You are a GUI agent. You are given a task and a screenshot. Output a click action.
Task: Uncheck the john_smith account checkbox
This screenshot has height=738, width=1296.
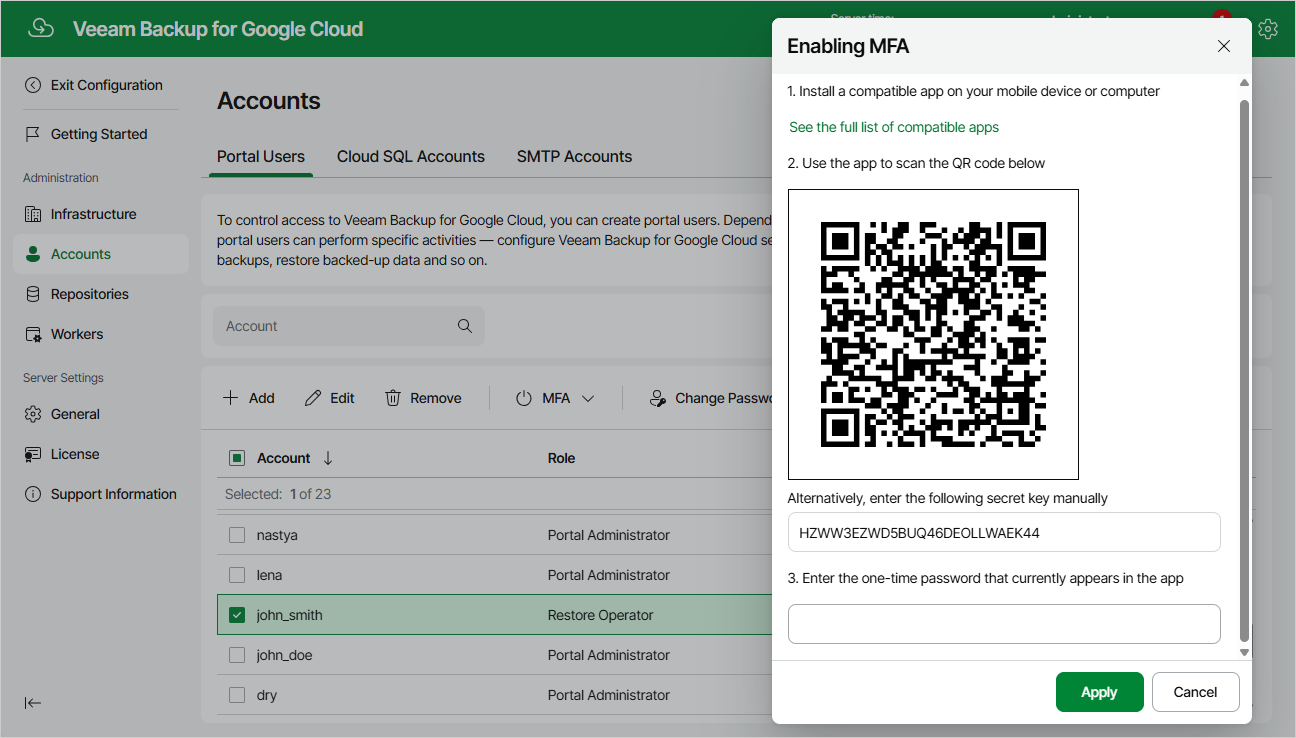click(237, 615)
